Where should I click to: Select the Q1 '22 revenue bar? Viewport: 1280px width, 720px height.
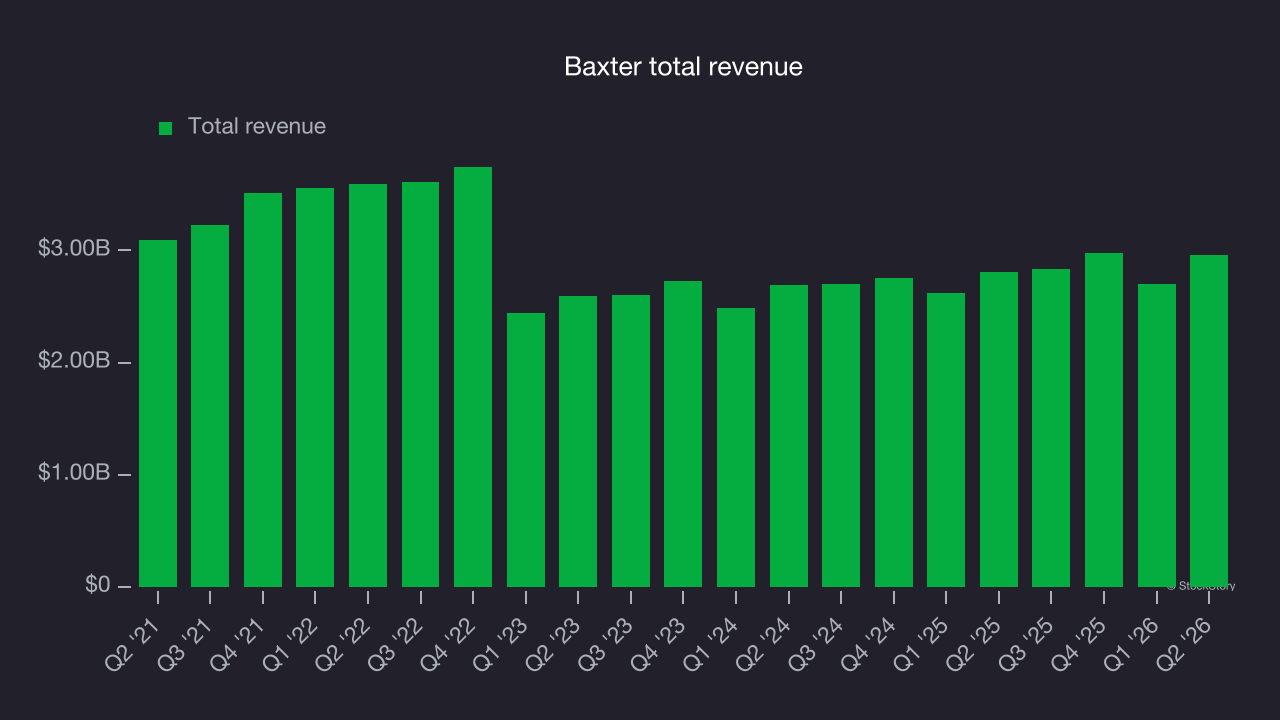point(315,387)
